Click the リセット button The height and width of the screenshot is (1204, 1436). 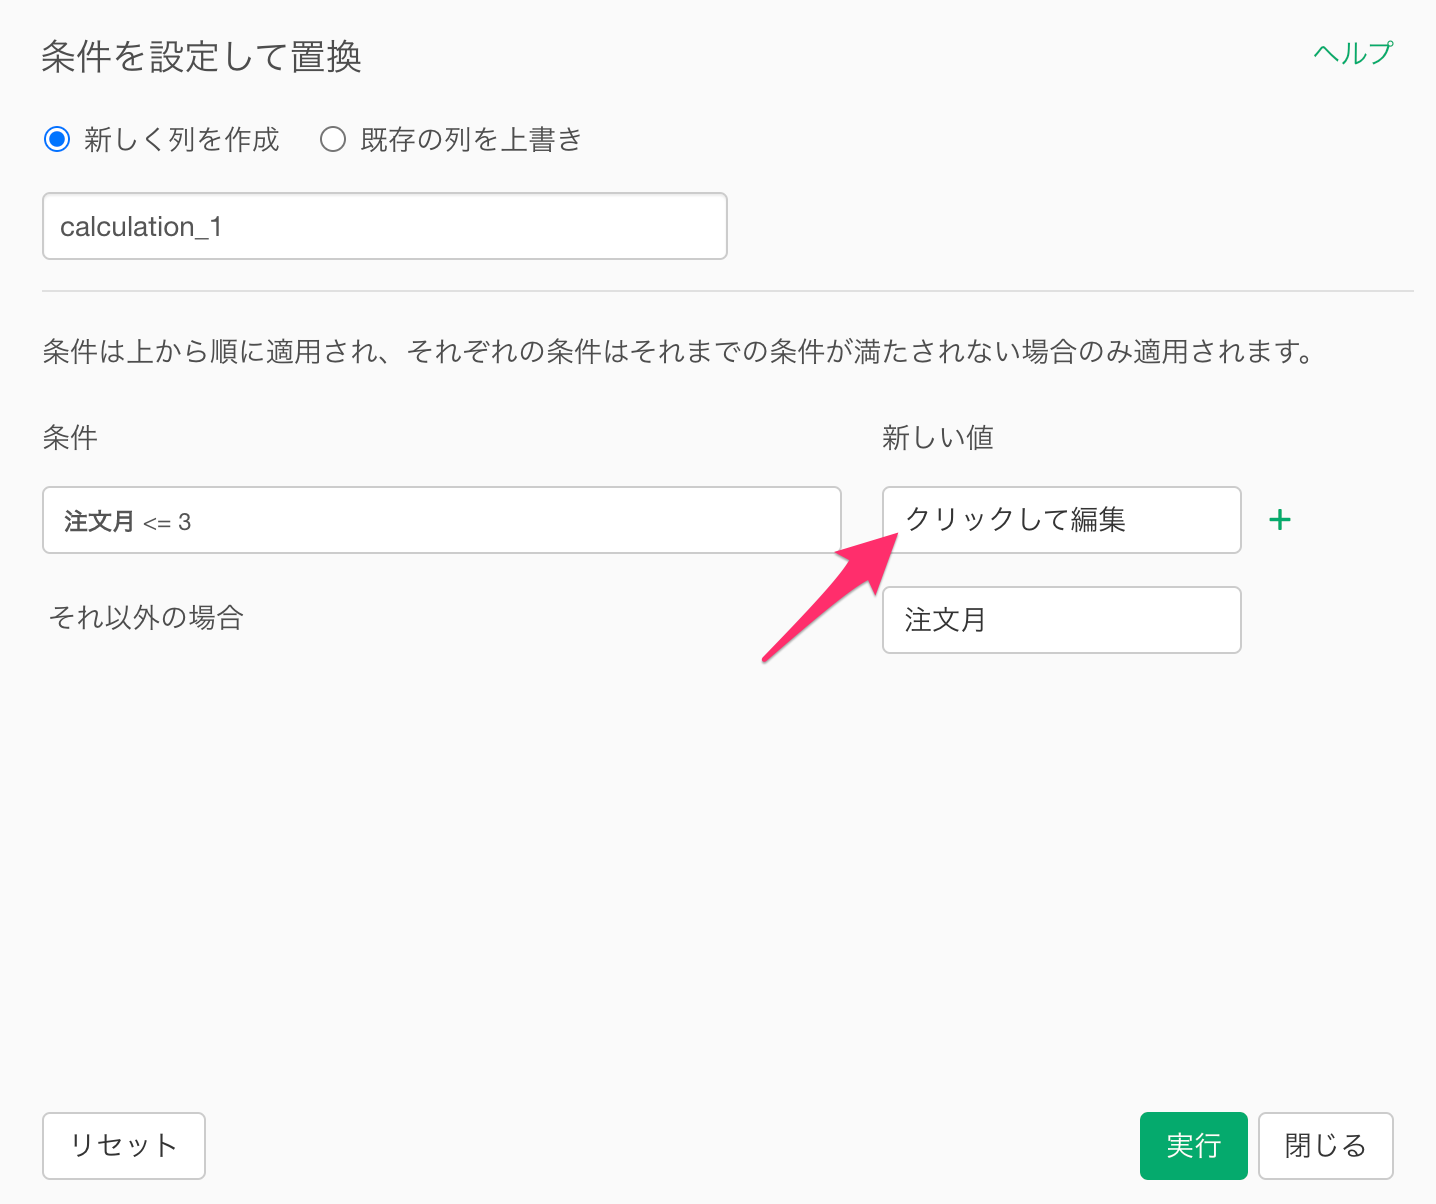click(x=124, y=1146)
